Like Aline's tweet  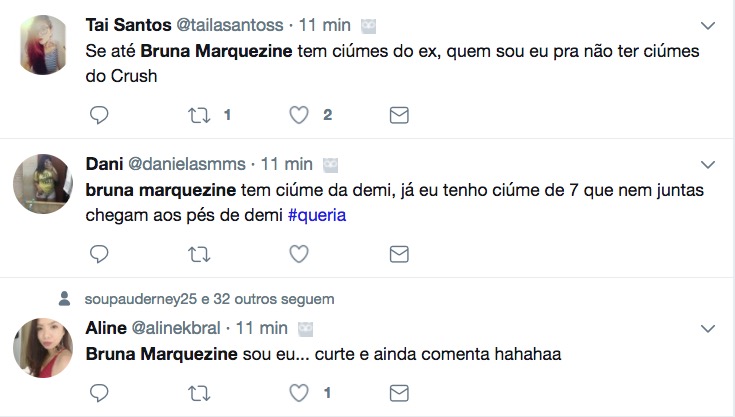pos(299,392)
